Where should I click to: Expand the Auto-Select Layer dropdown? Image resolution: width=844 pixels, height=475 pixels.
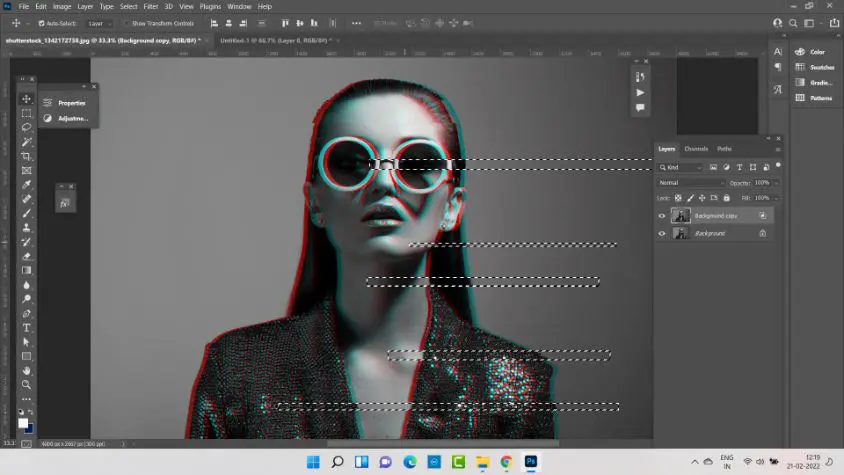[100, 22]
